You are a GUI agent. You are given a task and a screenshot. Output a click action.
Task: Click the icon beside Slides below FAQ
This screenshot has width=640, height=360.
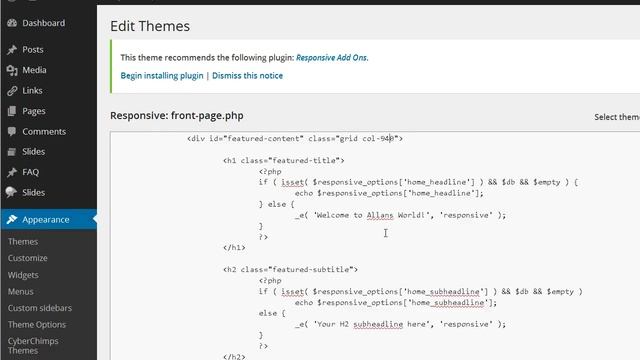pyautogui.click(x=11, y=192)
